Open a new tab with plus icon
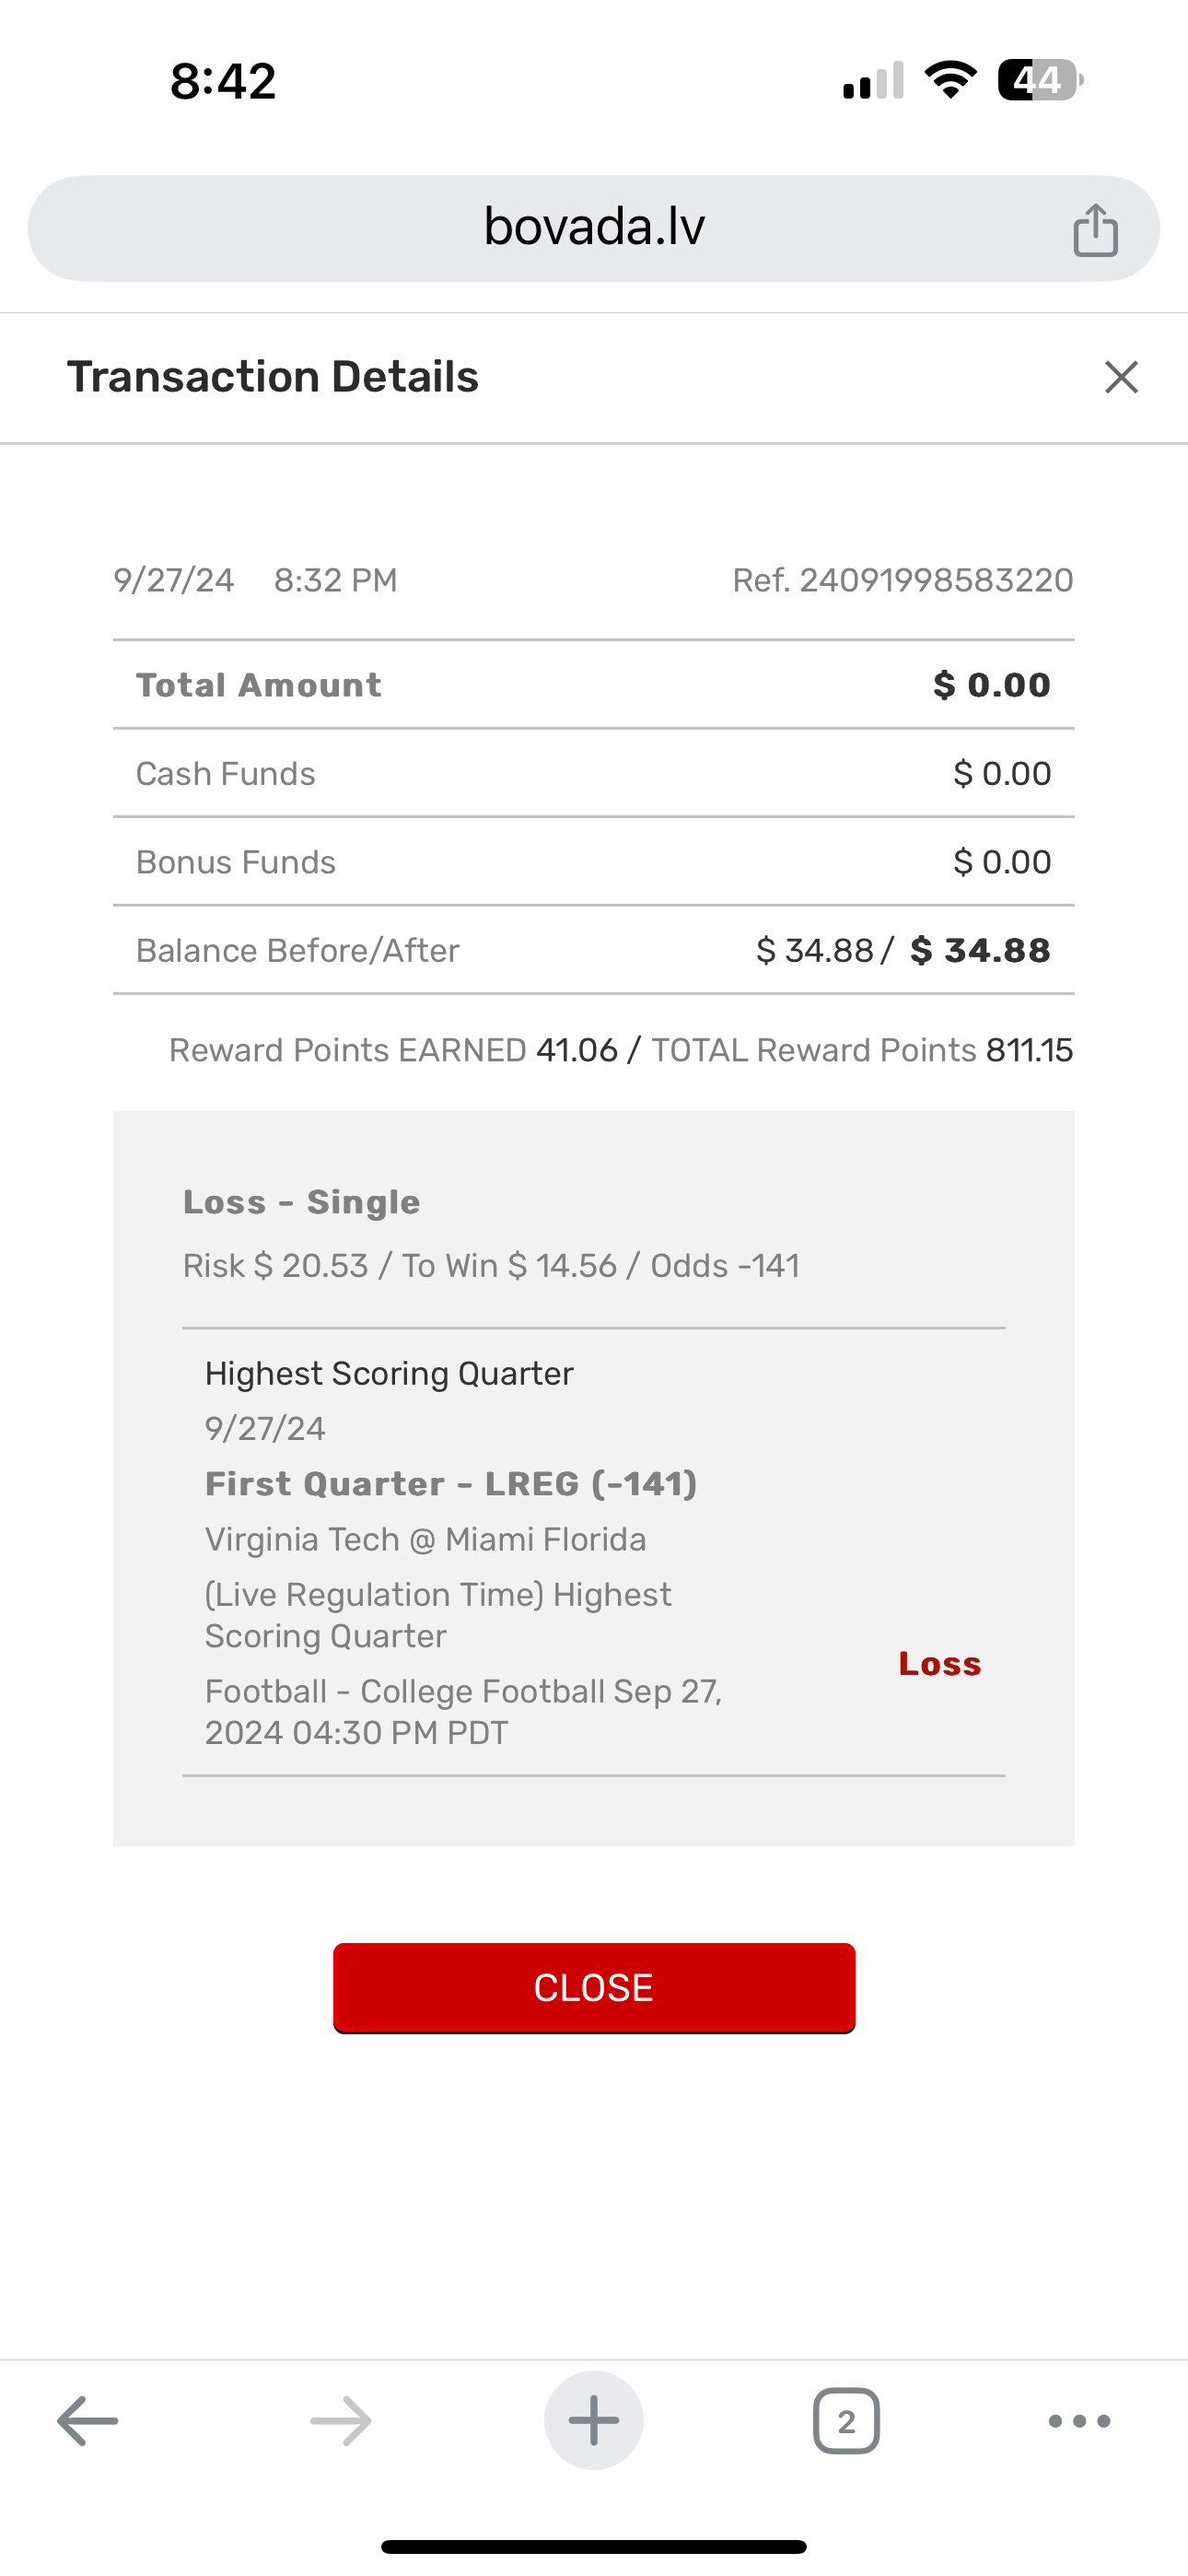Image resolution: width=1188 pixels, height=2576 pixels. pyautogui.click(x=594, y=2421)
